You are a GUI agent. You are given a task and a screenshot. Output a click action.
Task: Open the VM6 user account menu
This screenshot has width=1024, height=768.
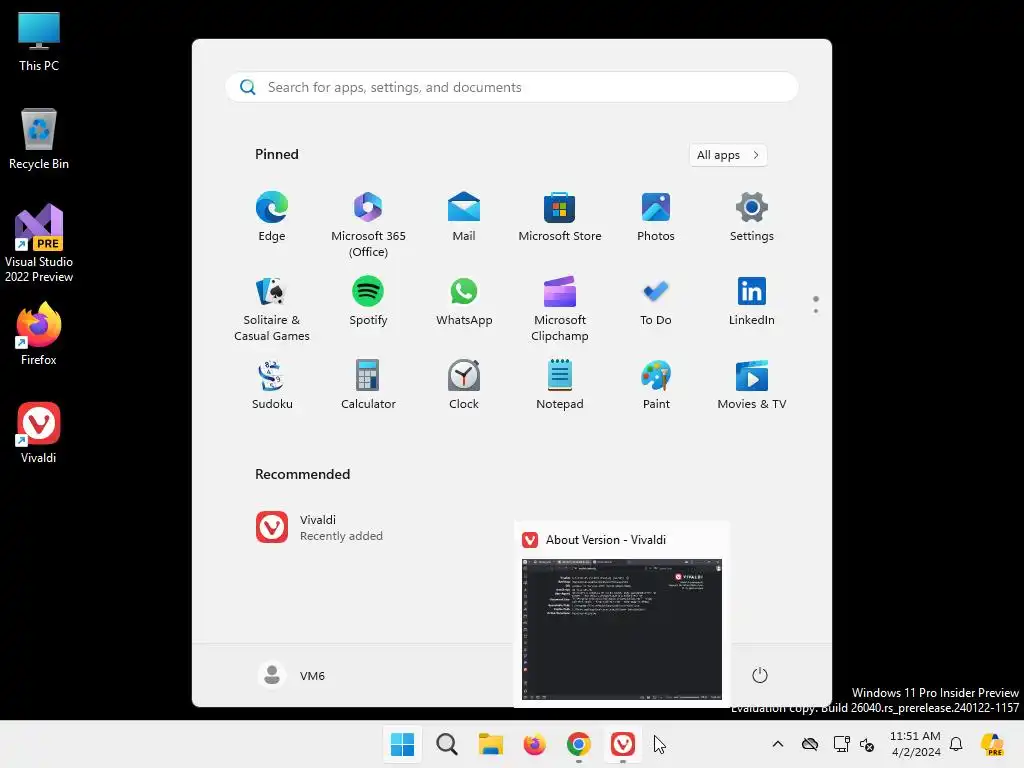292,675
